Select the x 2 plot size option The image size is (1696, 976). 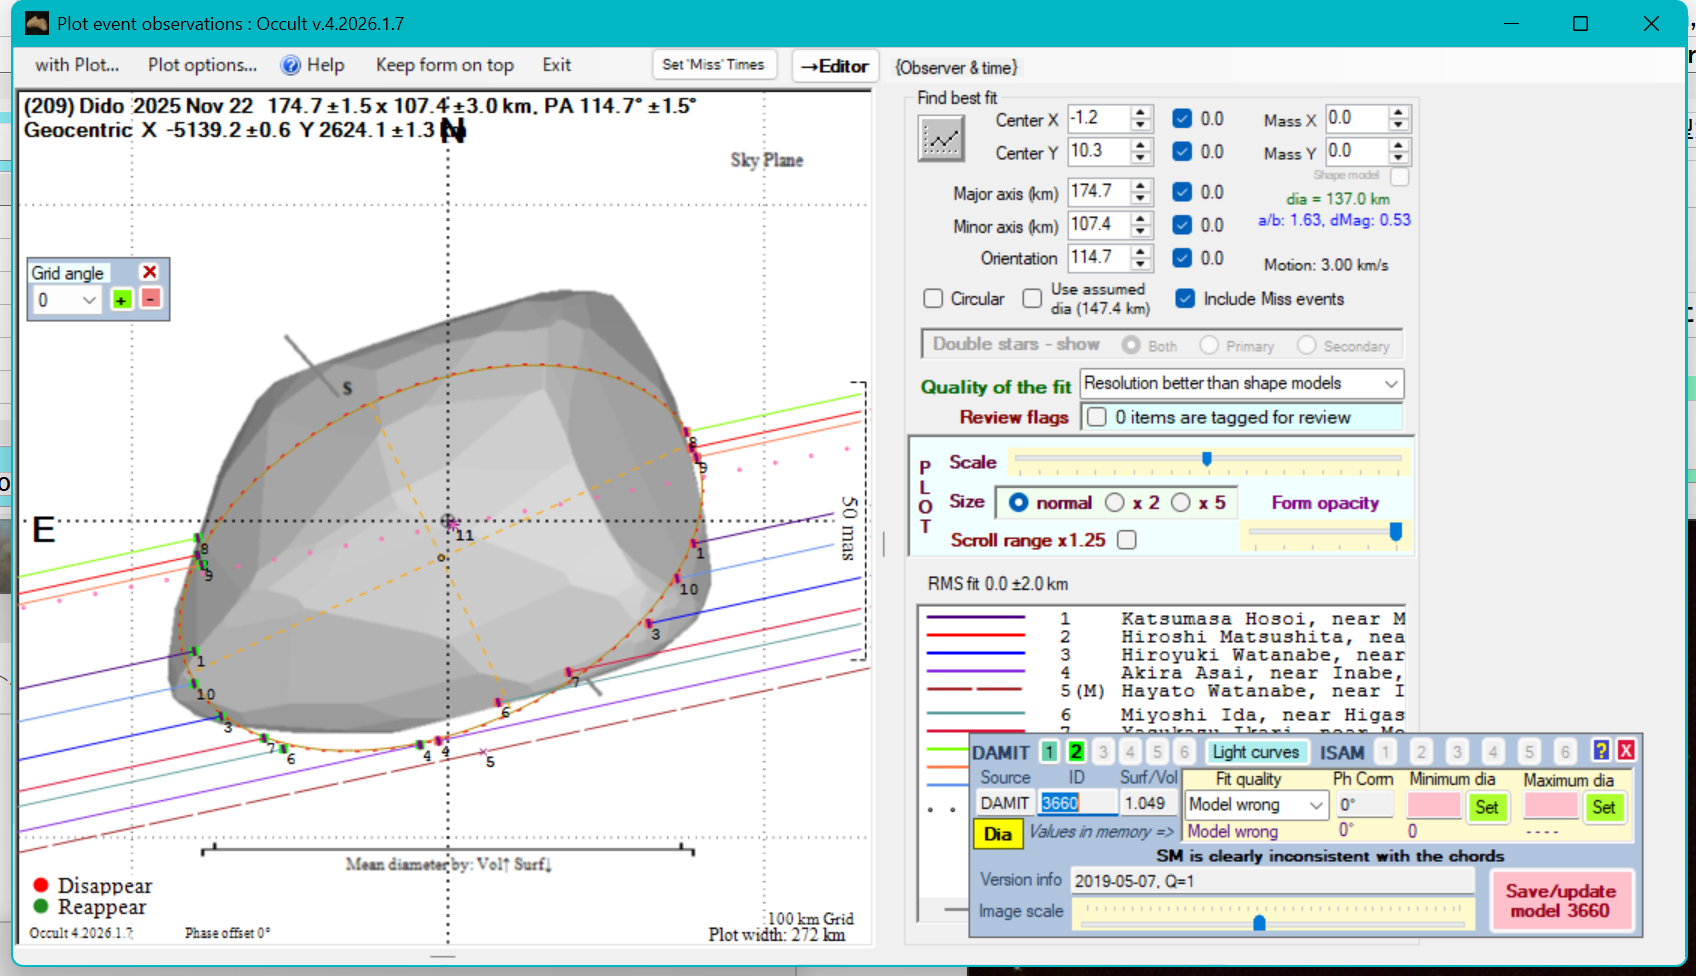point(1115,502)
